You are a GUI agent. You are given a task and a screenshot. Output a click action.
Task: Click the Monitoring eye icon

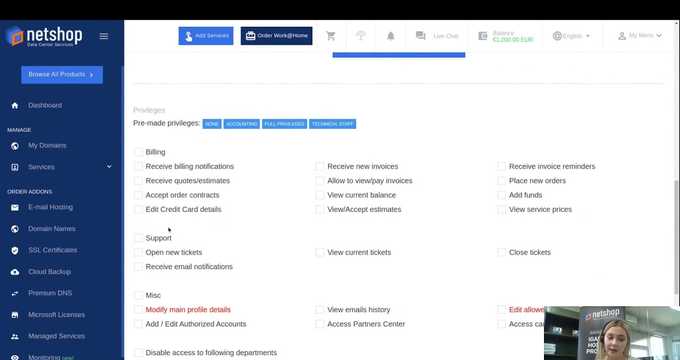(x=15, y=357)
